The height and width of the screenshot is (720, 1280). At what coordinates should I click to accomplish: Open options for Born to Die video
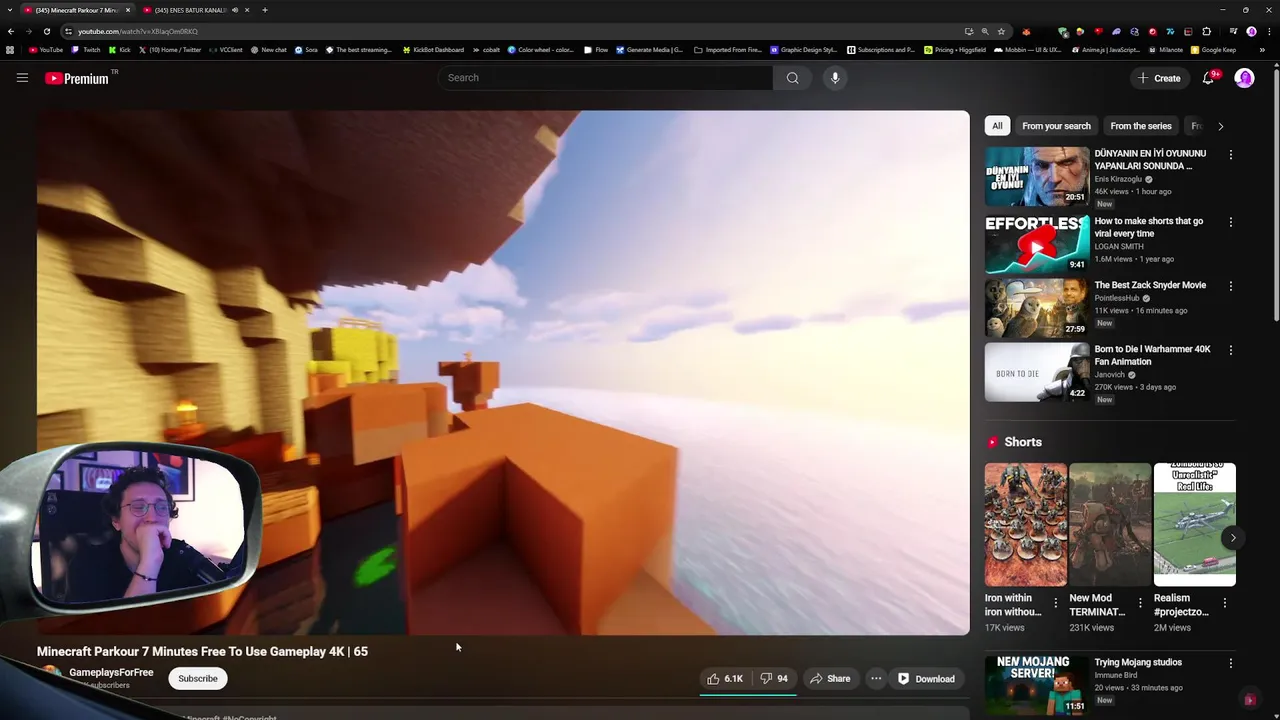pyautogui.click(x=1230, y=350)
